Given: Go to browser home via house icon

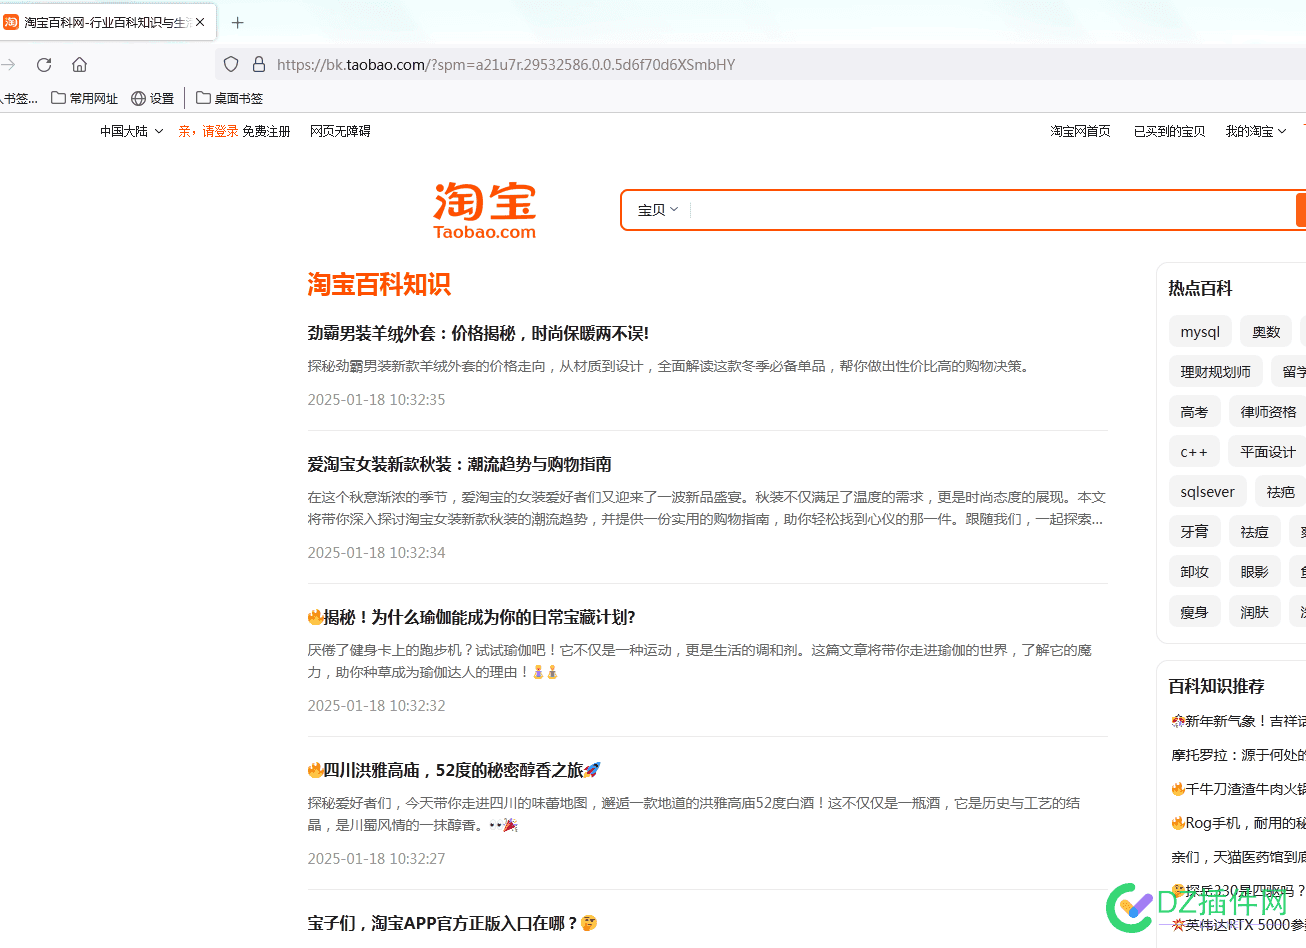Looking at the screenshot, I should click(x=80, y=65).
